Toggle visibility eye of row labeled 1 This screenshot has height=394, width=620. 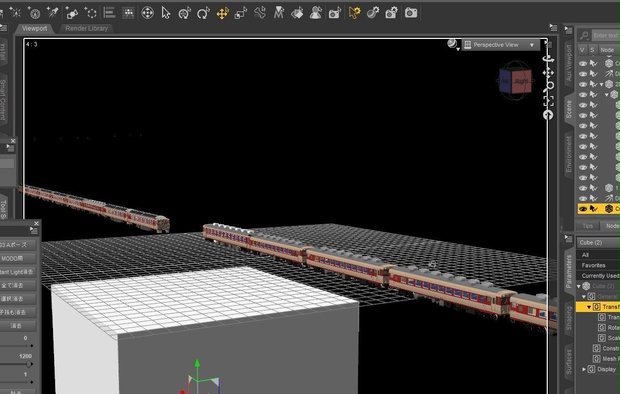pyautogui.click(x=583, y=188)
